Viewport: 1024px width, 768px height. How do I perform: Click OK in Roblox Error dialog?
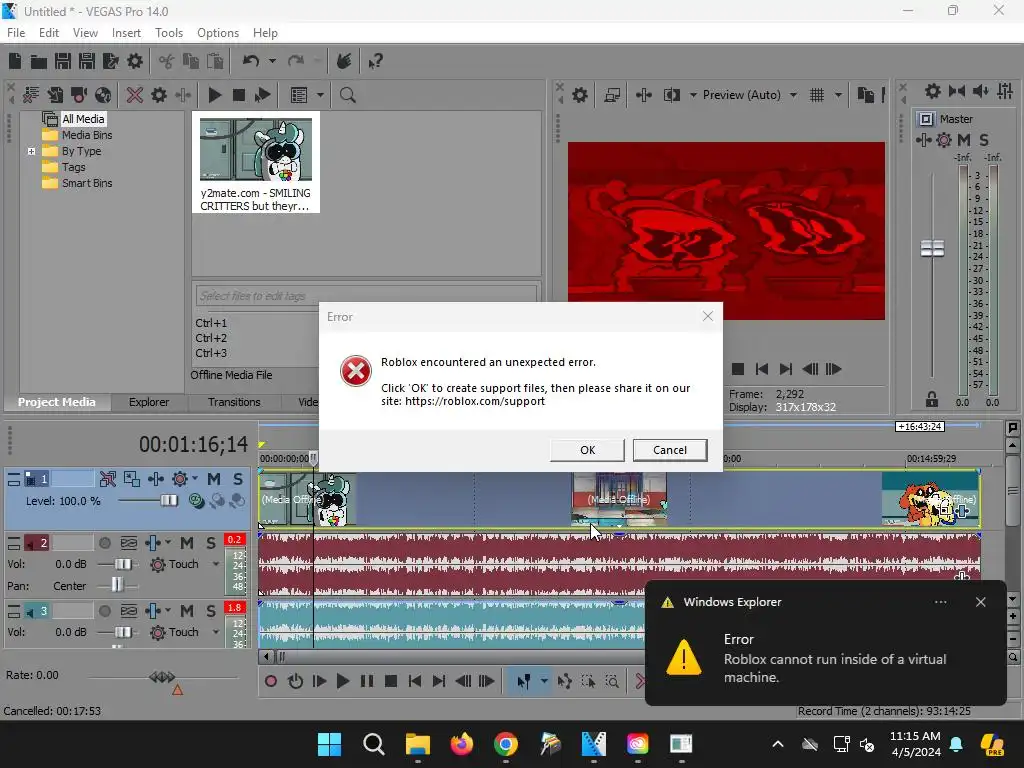pyautogui.click(x=587, y=450)
